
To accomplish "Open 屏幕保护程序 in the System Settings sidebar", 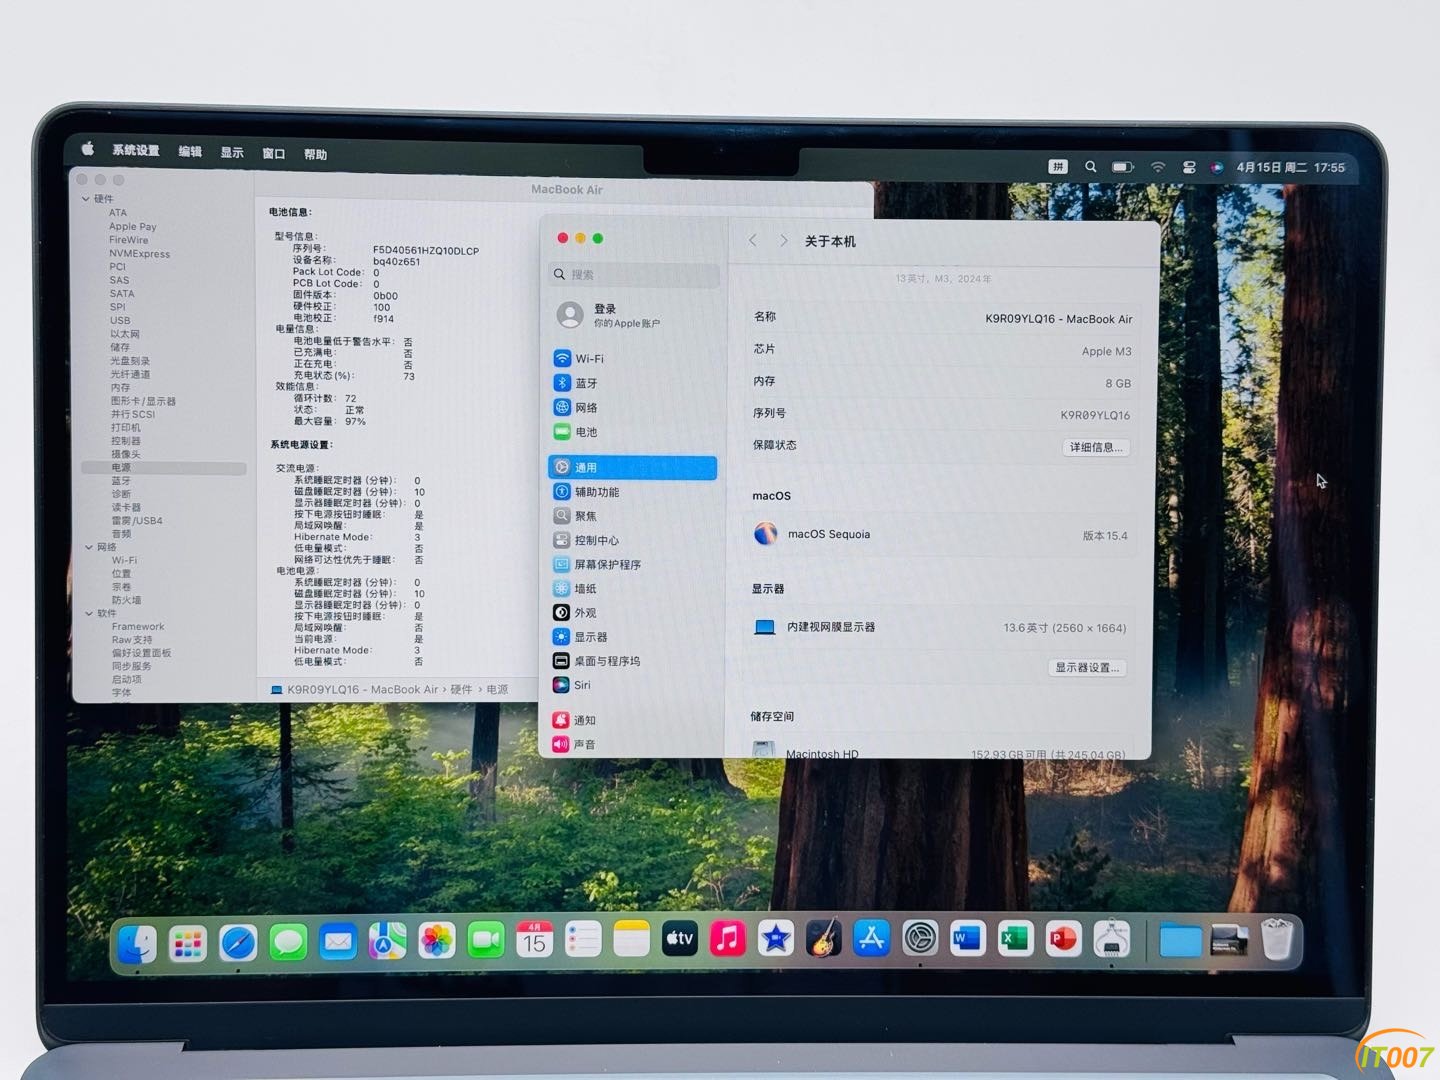I will click(x=632, y=564).
